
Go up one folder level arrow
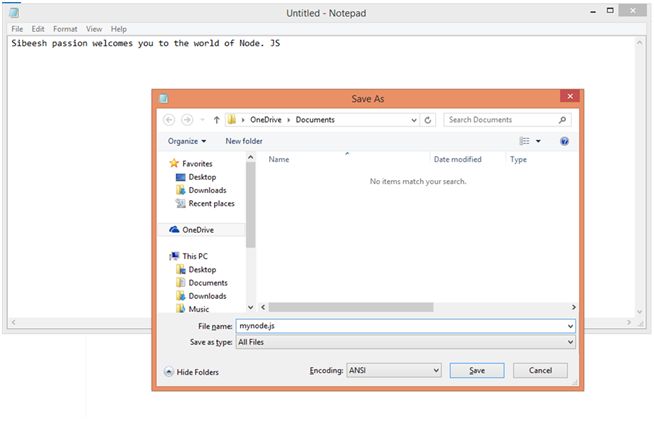216,120
